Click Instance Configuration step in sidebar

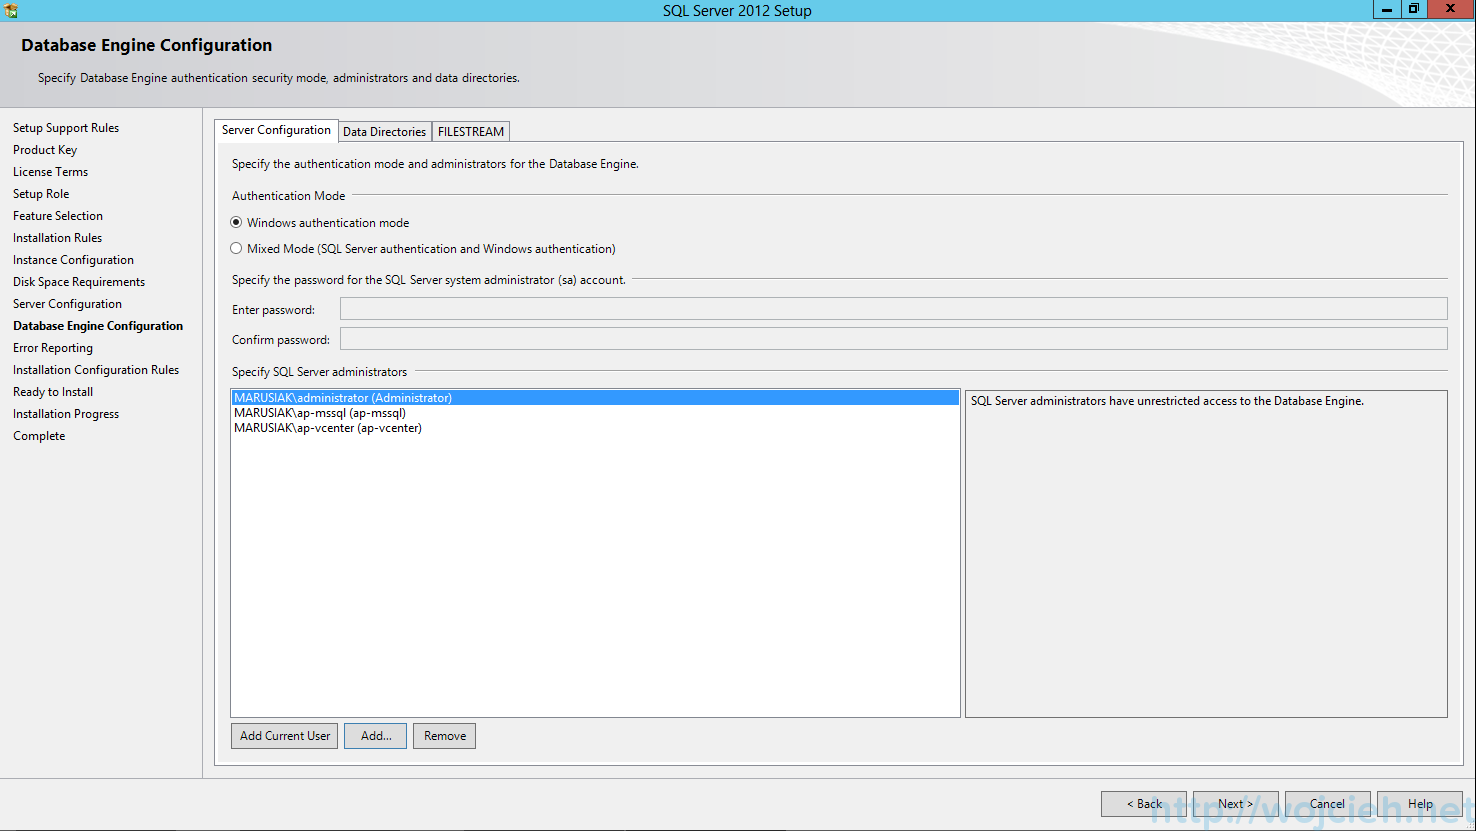point(73,260)
